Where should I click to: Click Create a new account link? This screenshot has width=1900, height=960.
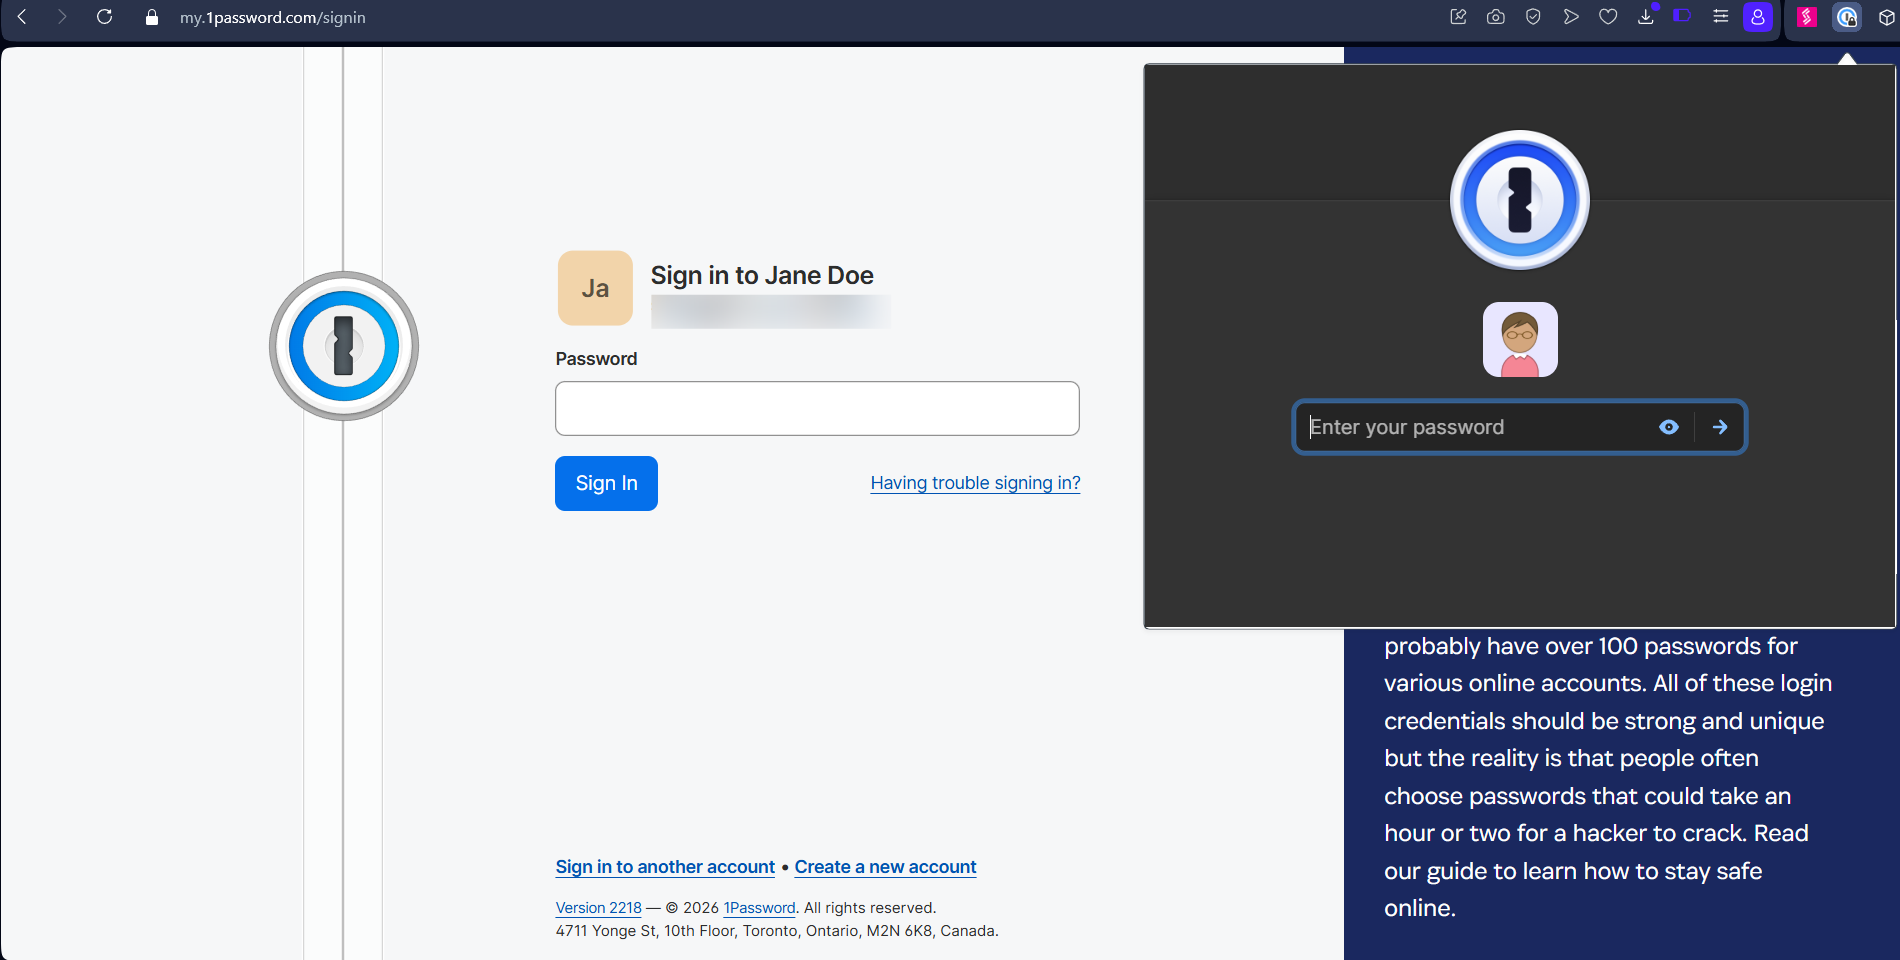tap(885, 867)
